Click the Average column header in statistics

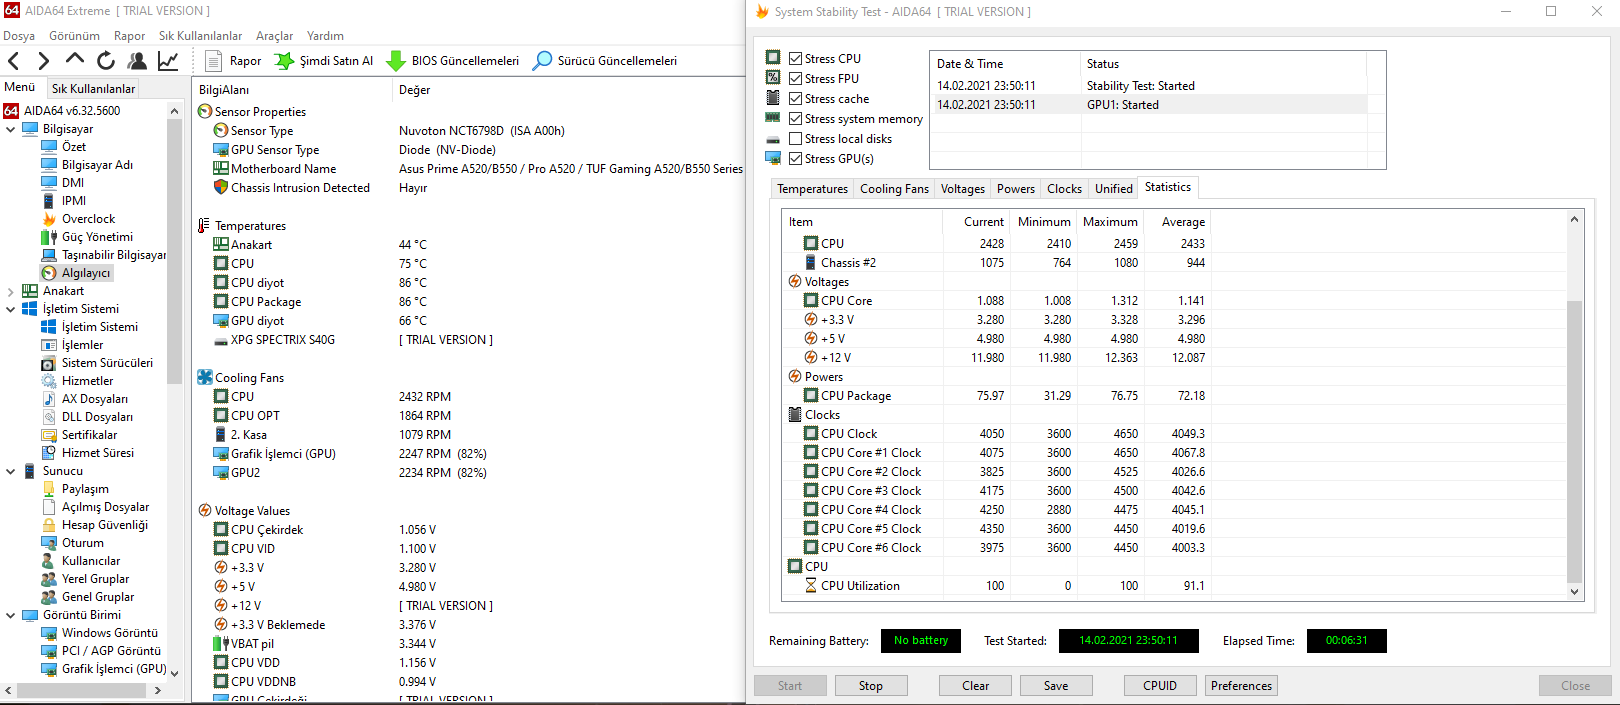(x=1183, y=222)
